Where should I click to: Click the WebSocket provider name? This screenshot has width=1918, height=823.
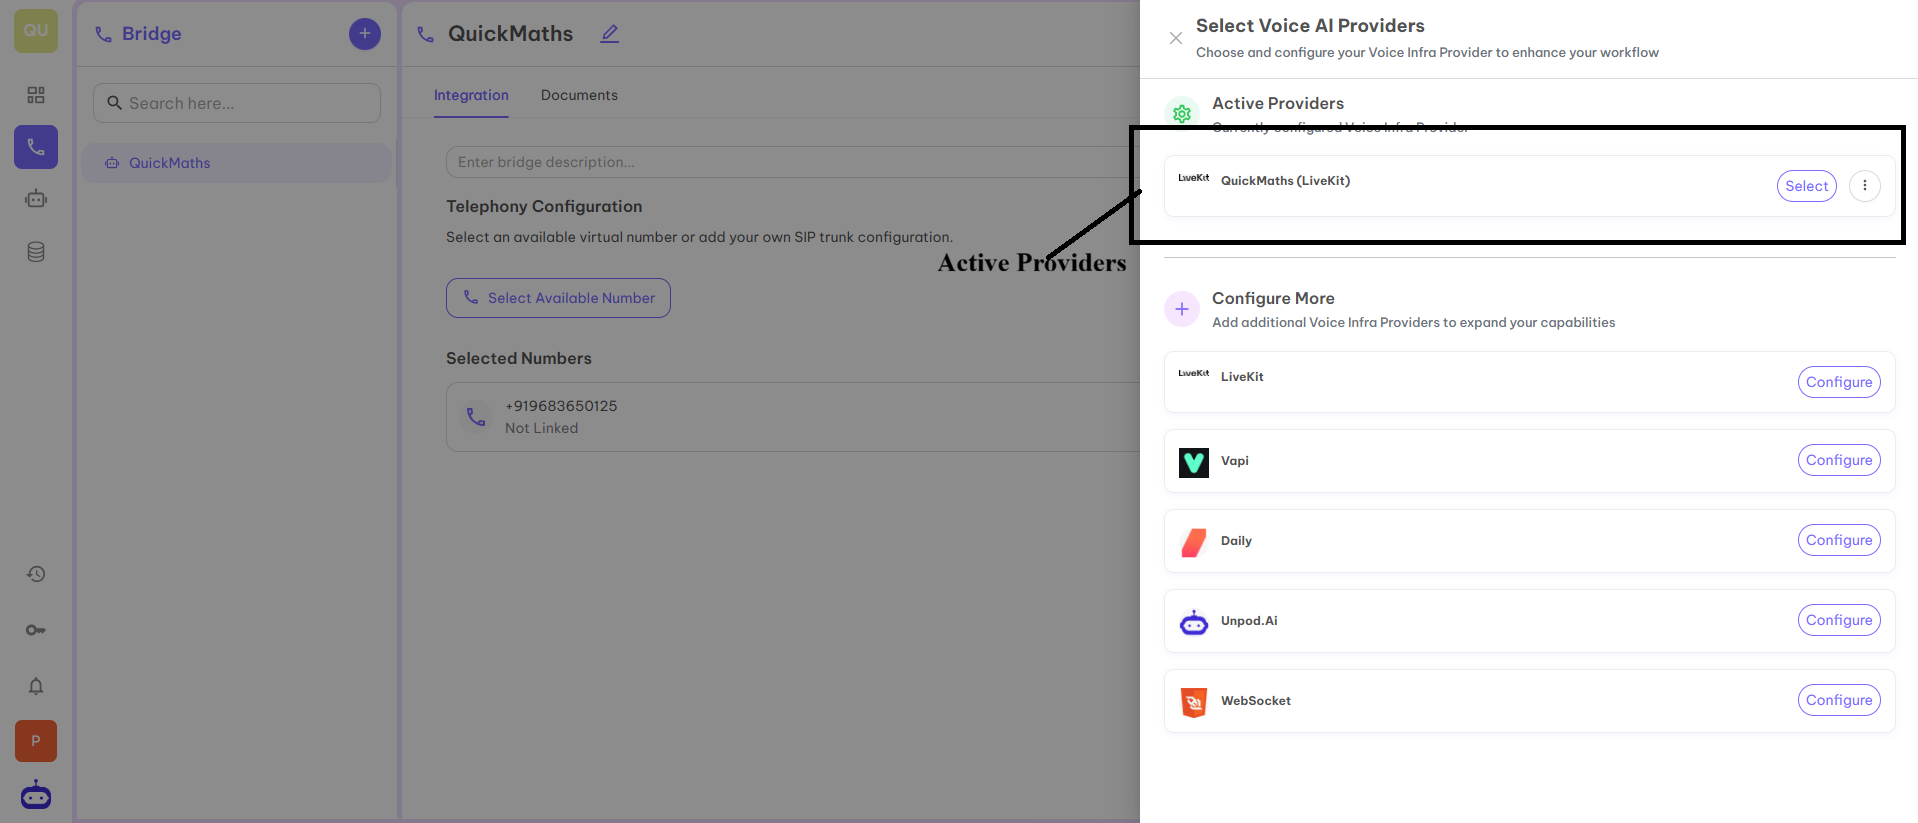(x=1256, y=701)
